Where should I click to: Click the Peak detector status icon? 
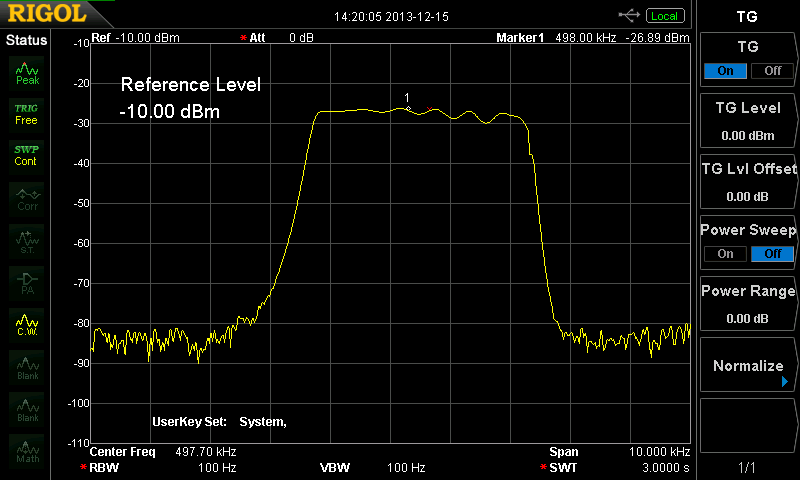27,72
